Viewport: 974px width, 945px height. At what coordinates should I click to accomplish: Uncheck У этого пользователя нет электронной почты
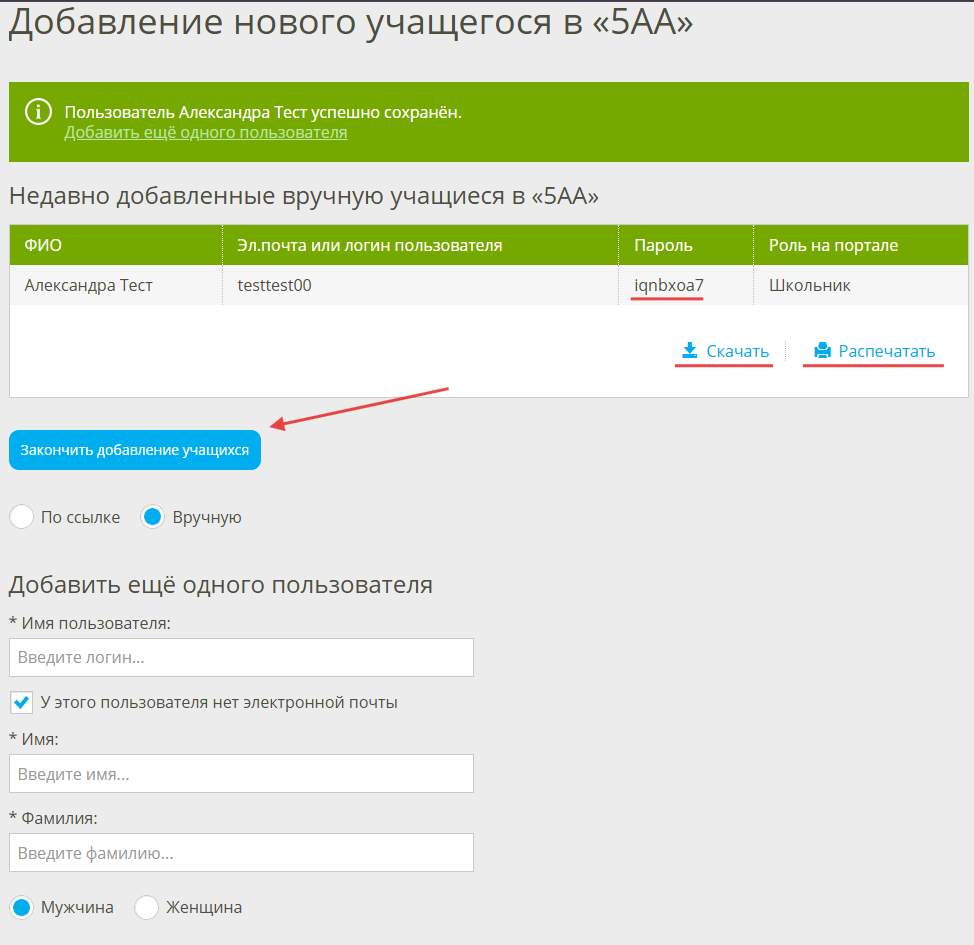coord(22,703)
